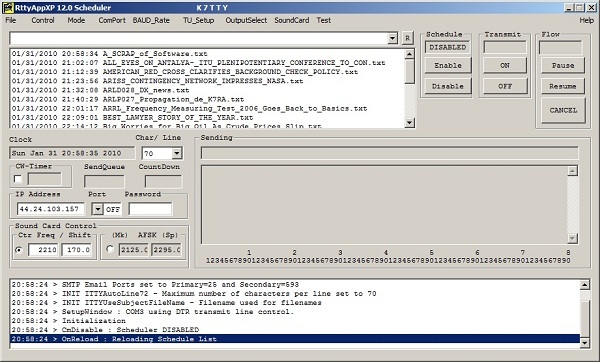Expand the Char/Line dropdown showing 70
This screenshot has width=600, height=362.
coord(176,153)
